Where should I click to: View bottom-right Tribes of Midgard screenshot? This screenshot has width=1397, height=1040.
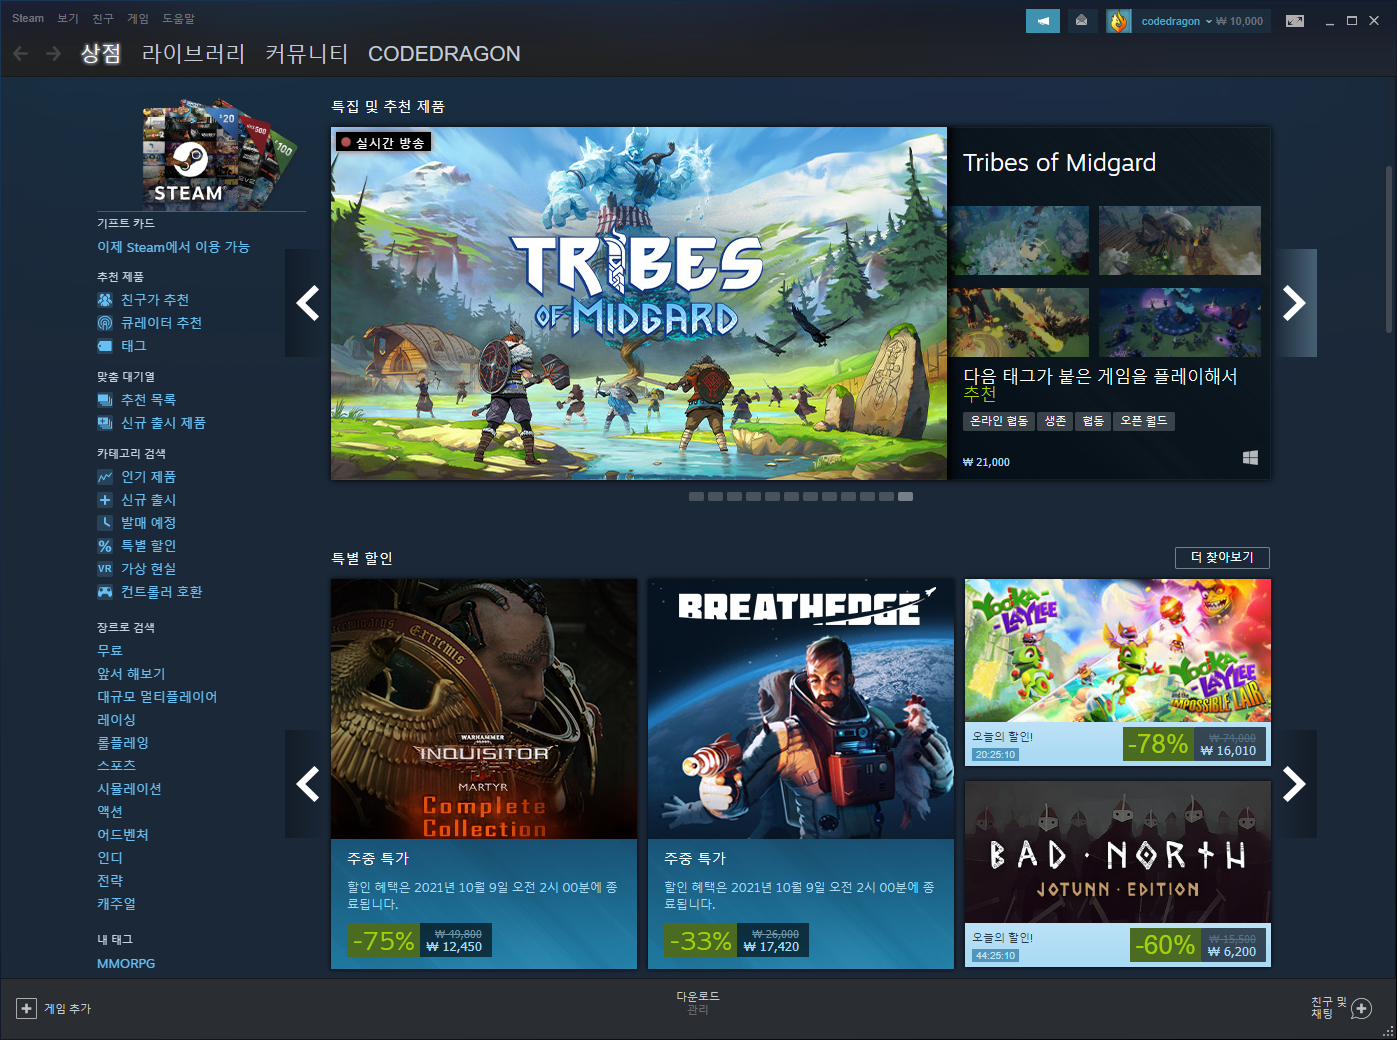pyautogui.click(x=1180, y=322)
